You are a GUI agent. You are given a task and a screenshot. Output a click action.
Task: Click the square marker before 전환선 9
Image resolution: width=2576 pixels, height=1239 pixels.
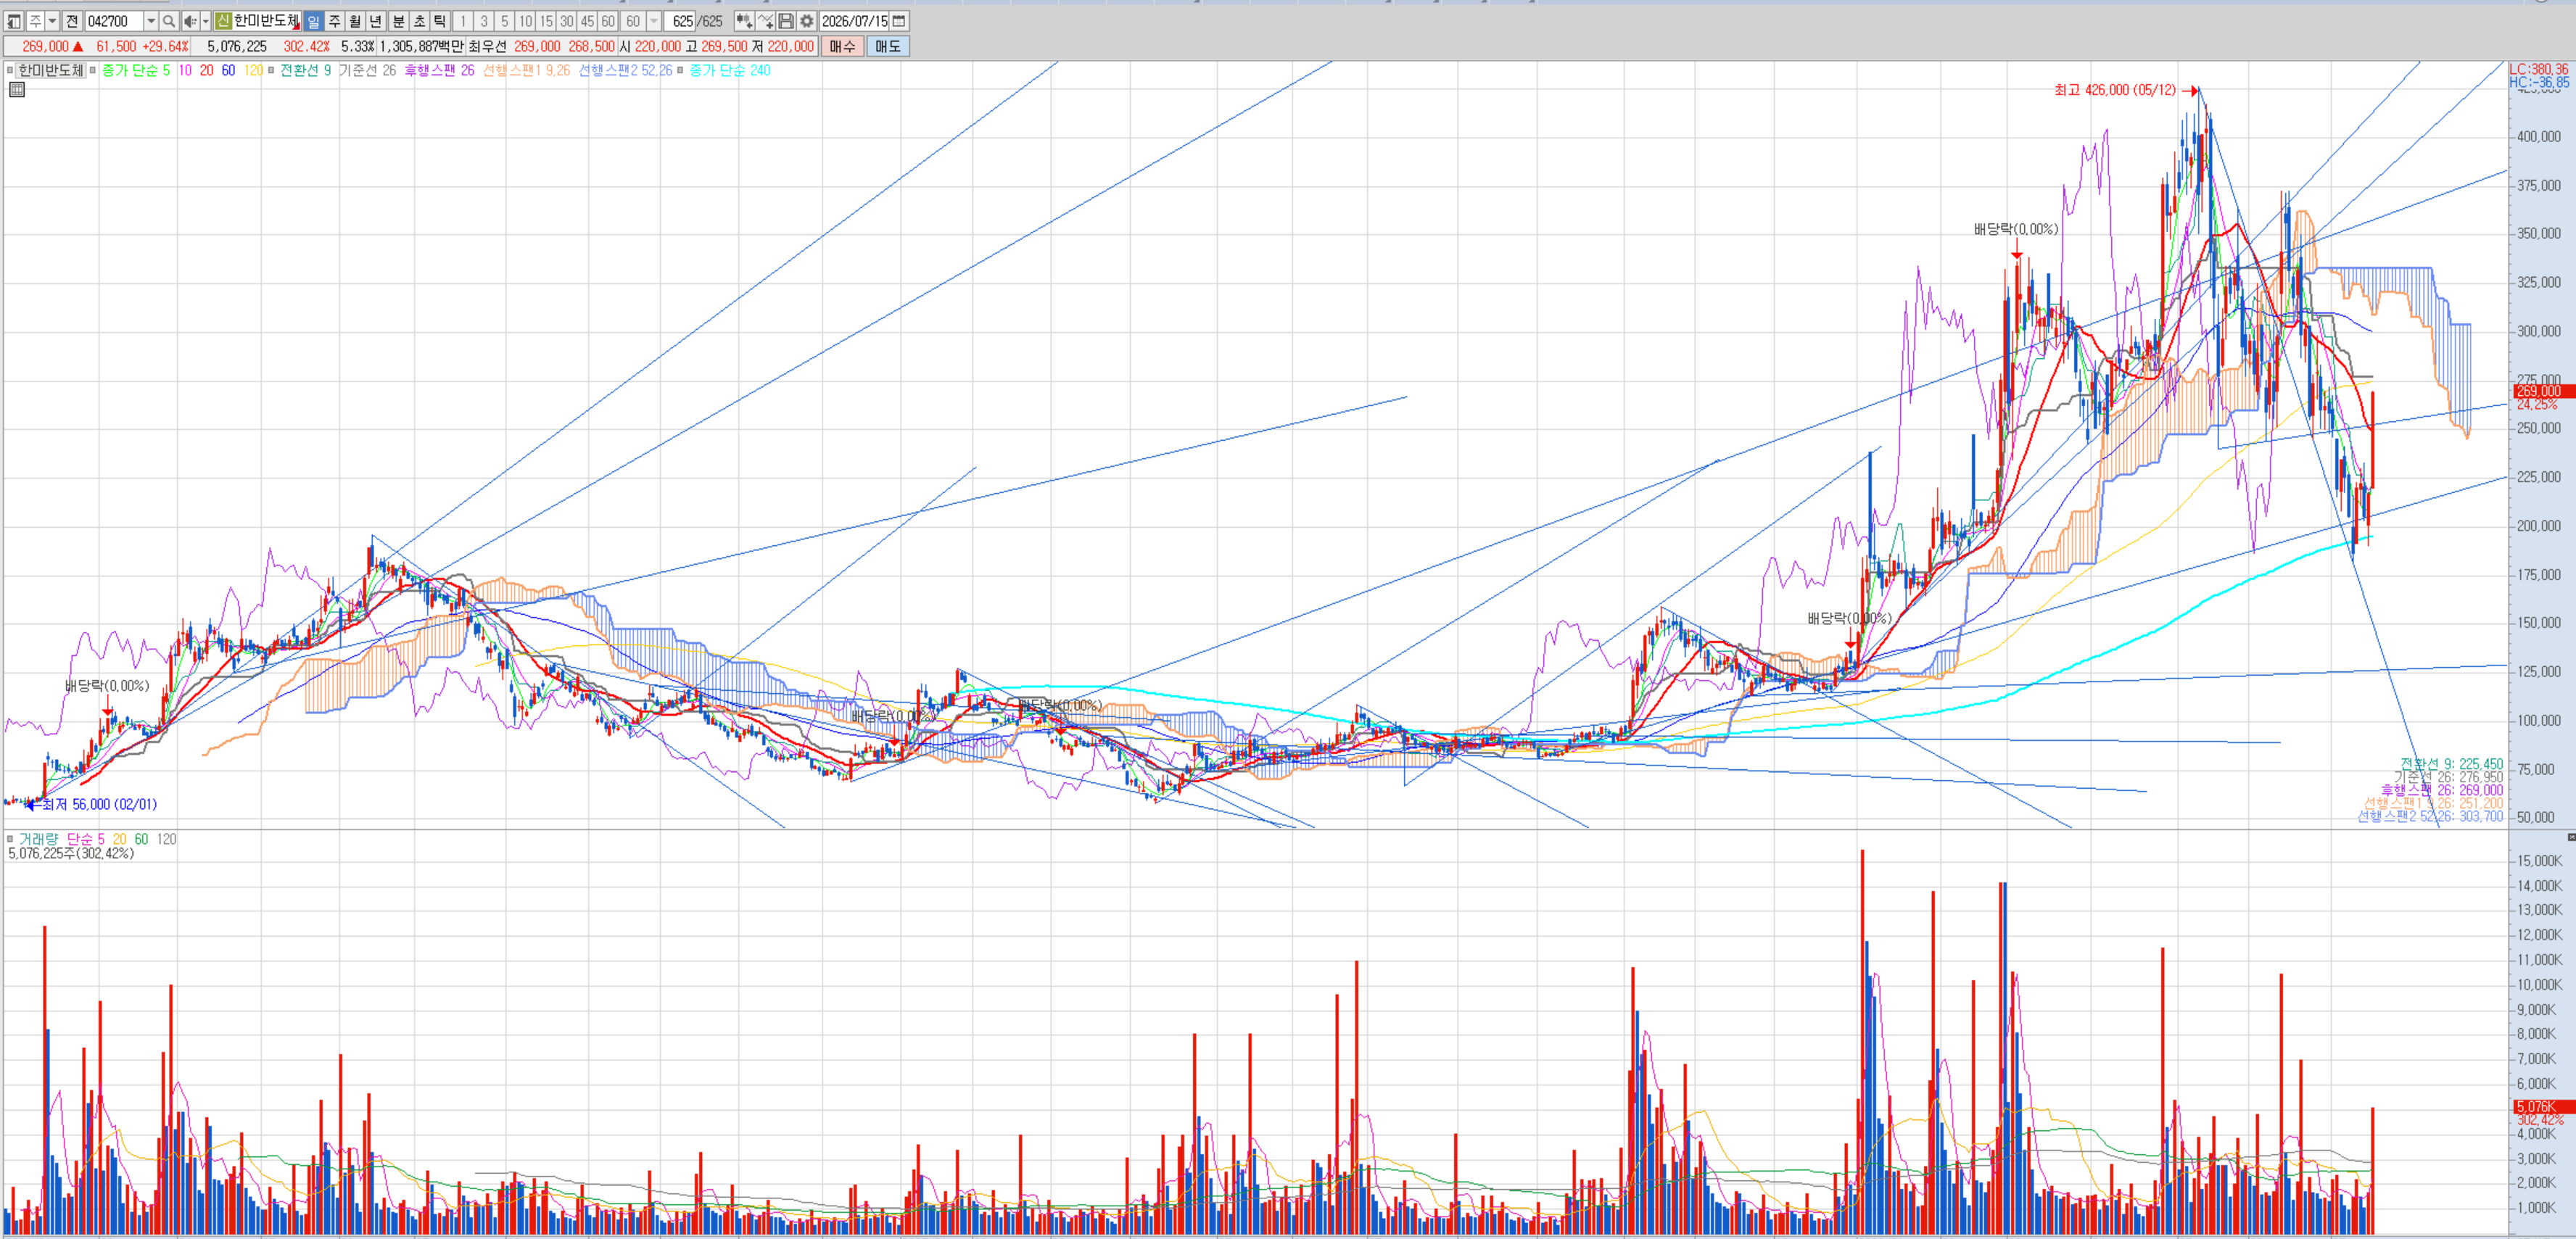point(271,70)
